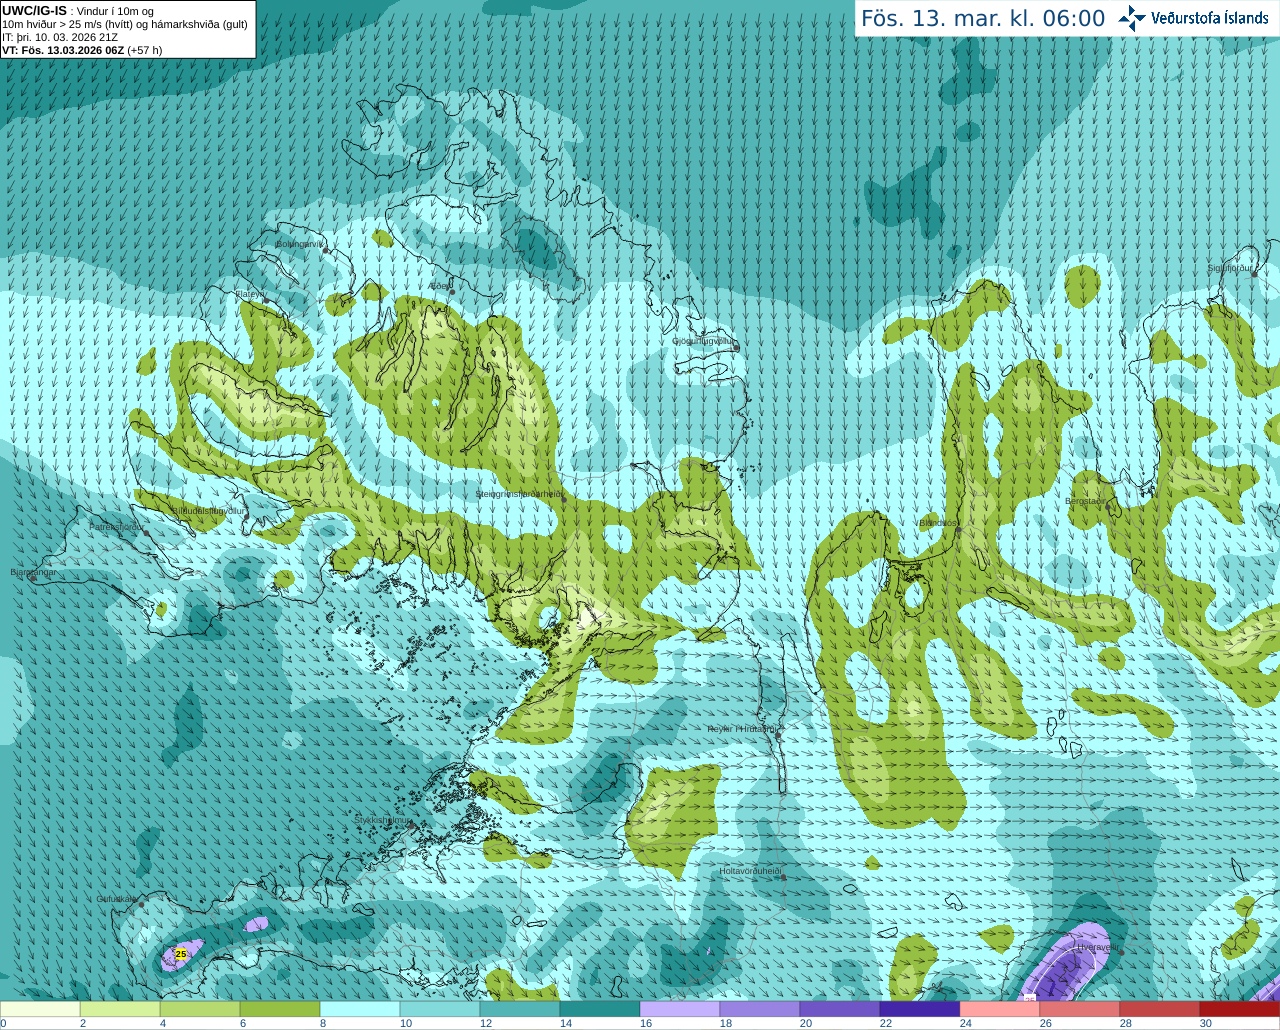Click the Bjargtangar station label
1280x1030 pixels.
(x=33, y=572)
